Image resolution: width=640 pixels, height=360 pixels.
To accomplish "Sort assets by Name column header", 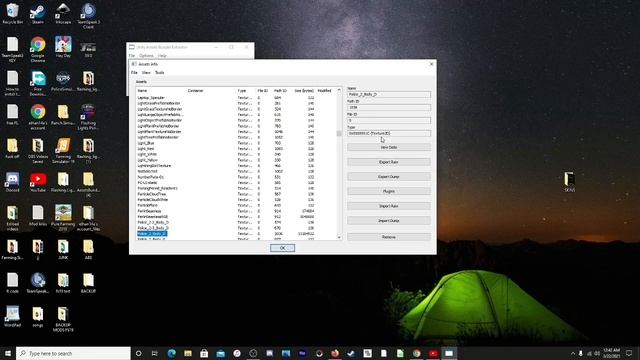I will tap(161, 91).
